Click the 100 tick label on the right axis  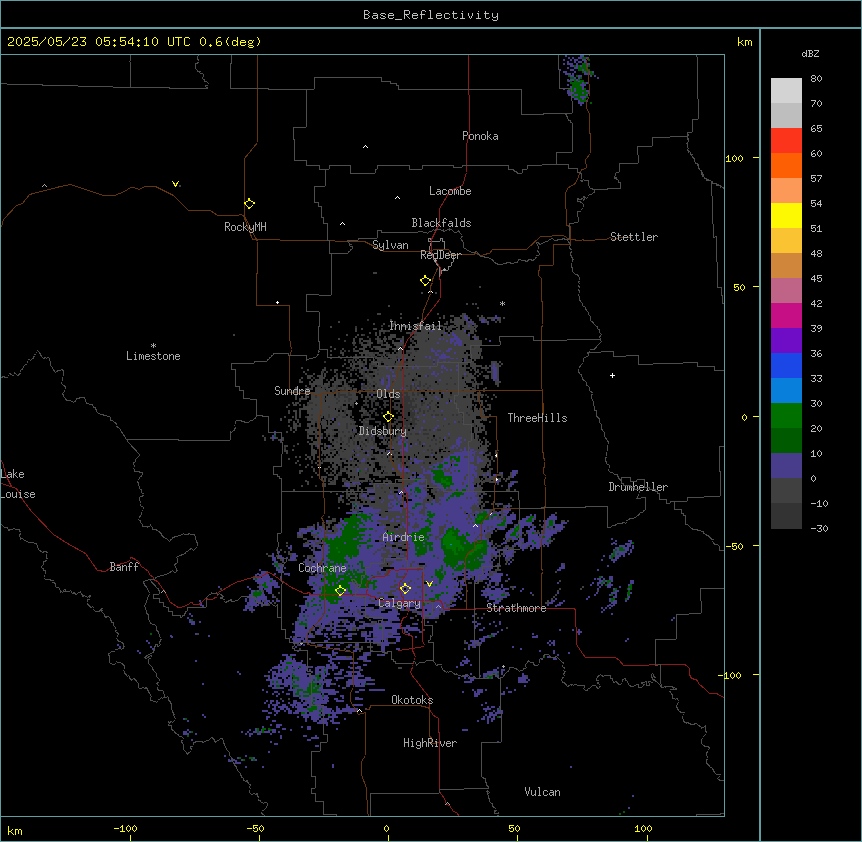(x=734, y=158)
